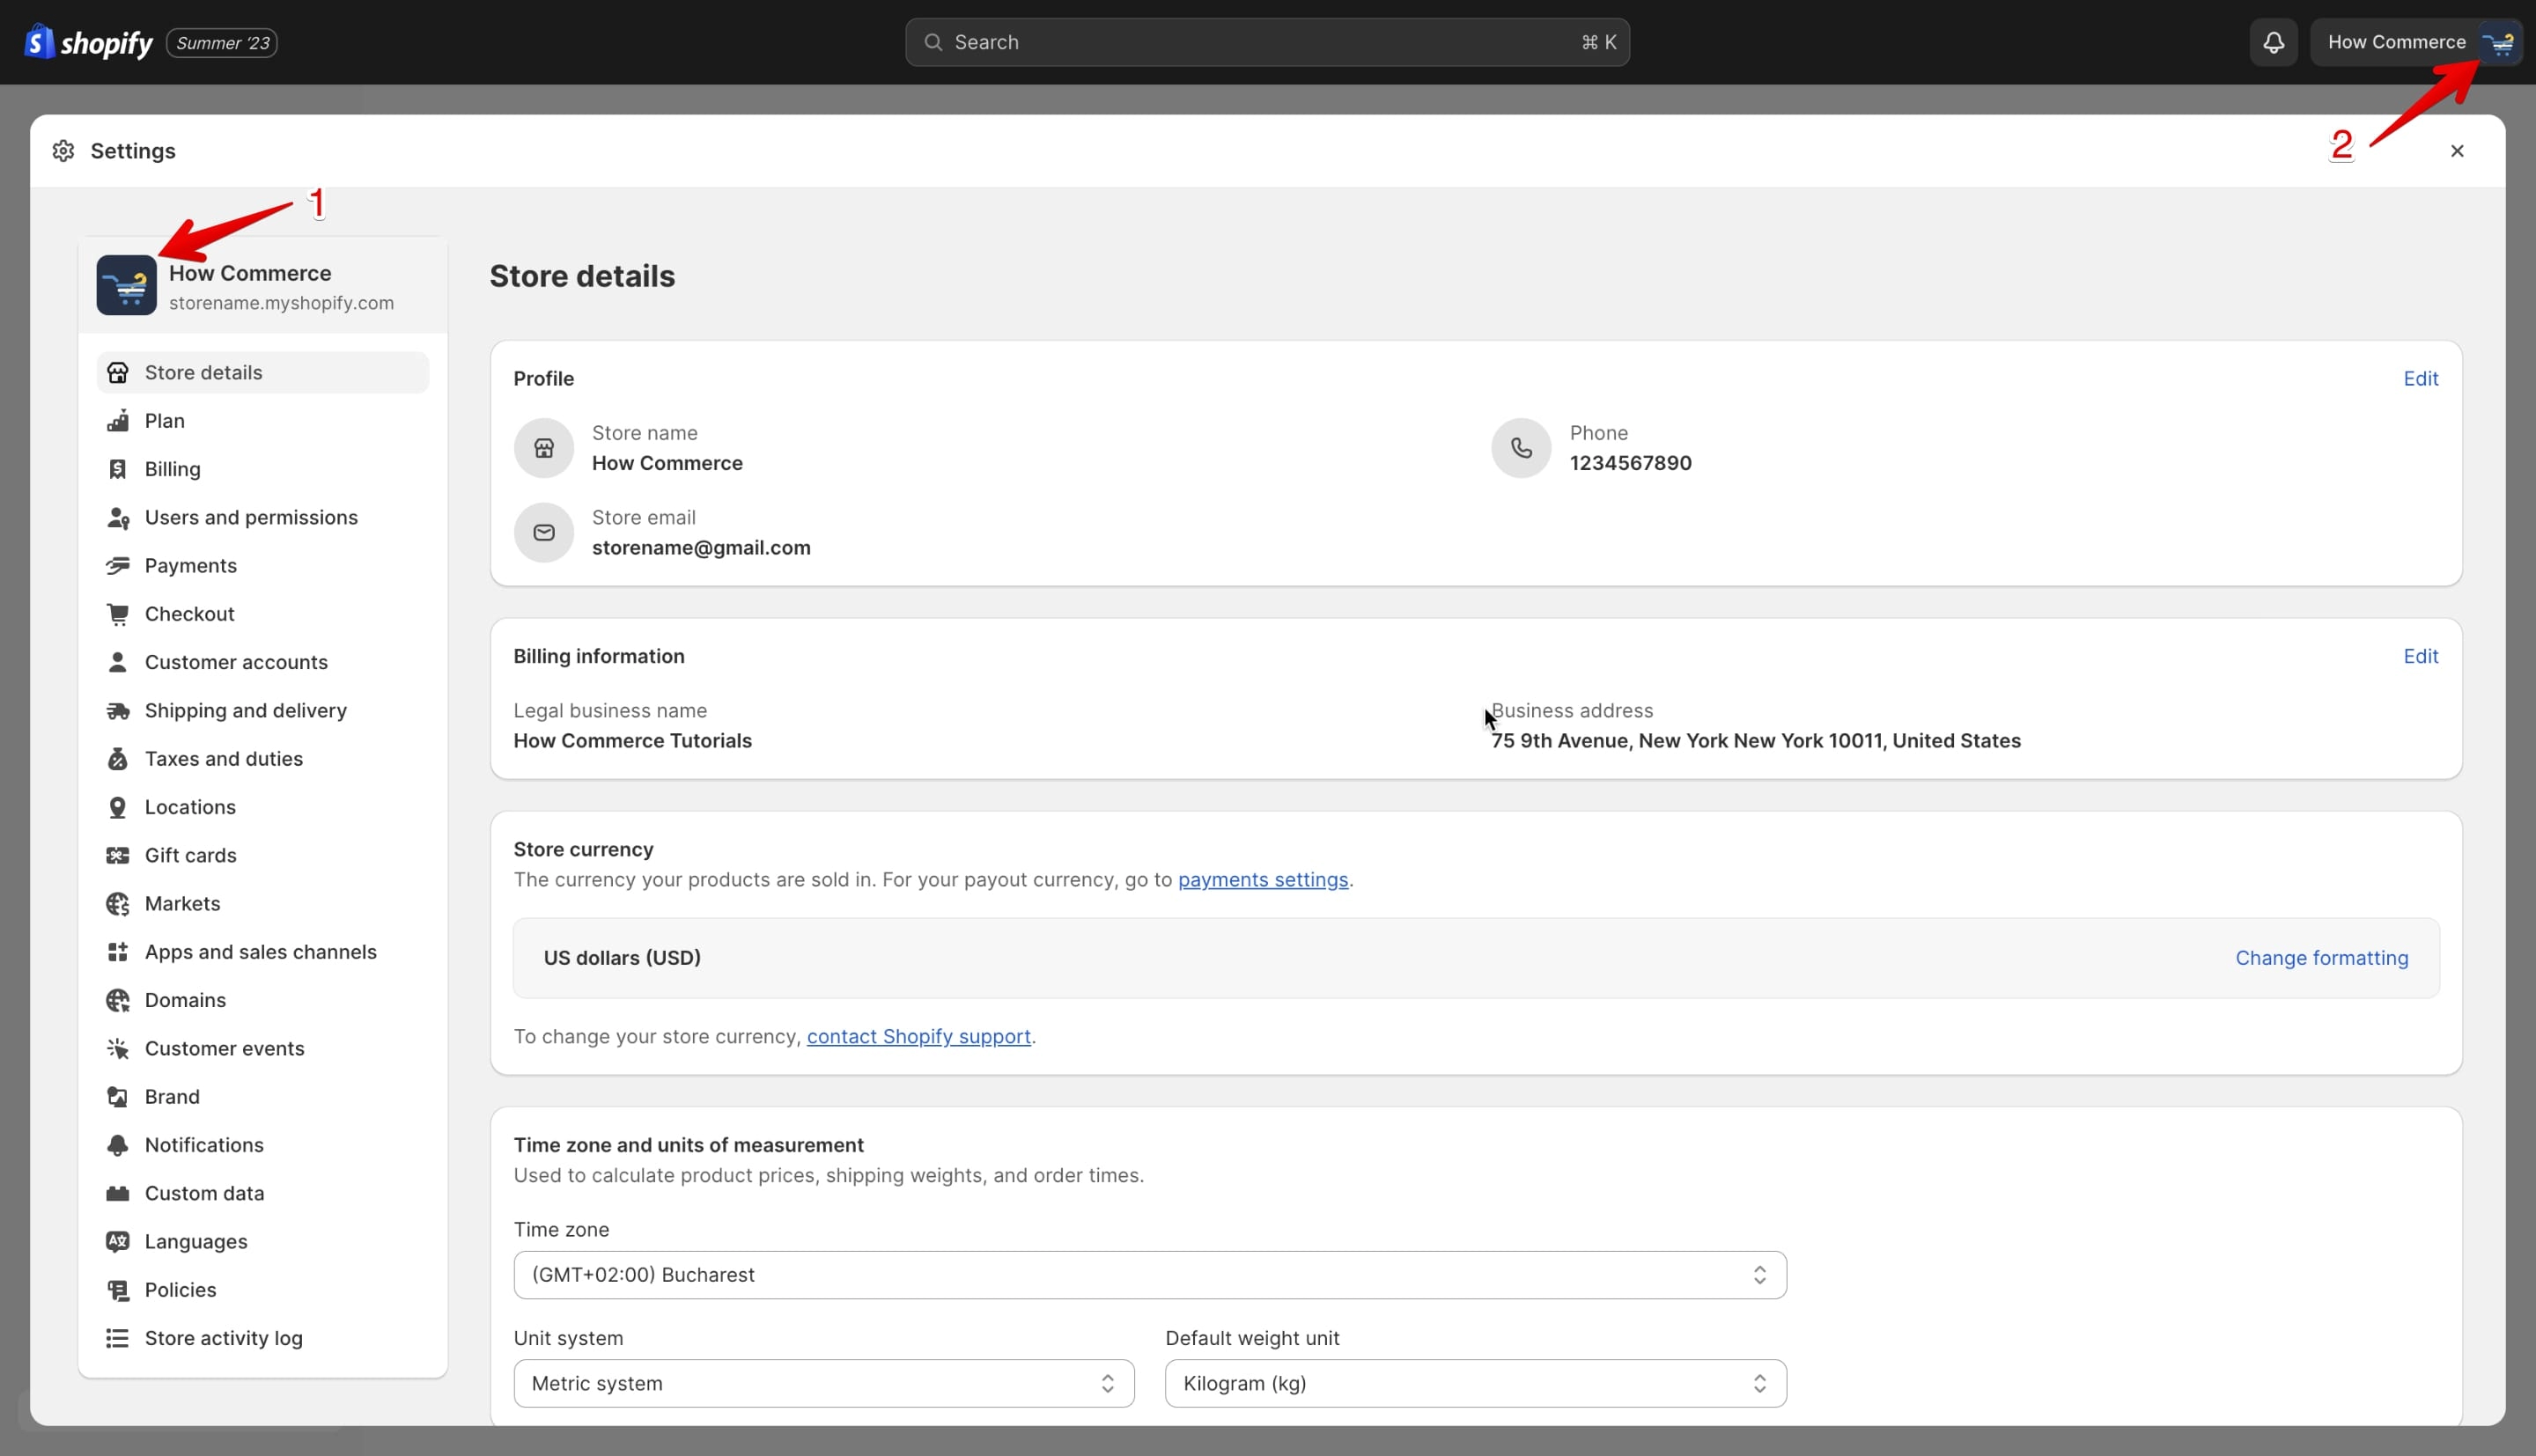
Task: Click the Summer '23 edition badge
Action: click(x=222, y=43)
